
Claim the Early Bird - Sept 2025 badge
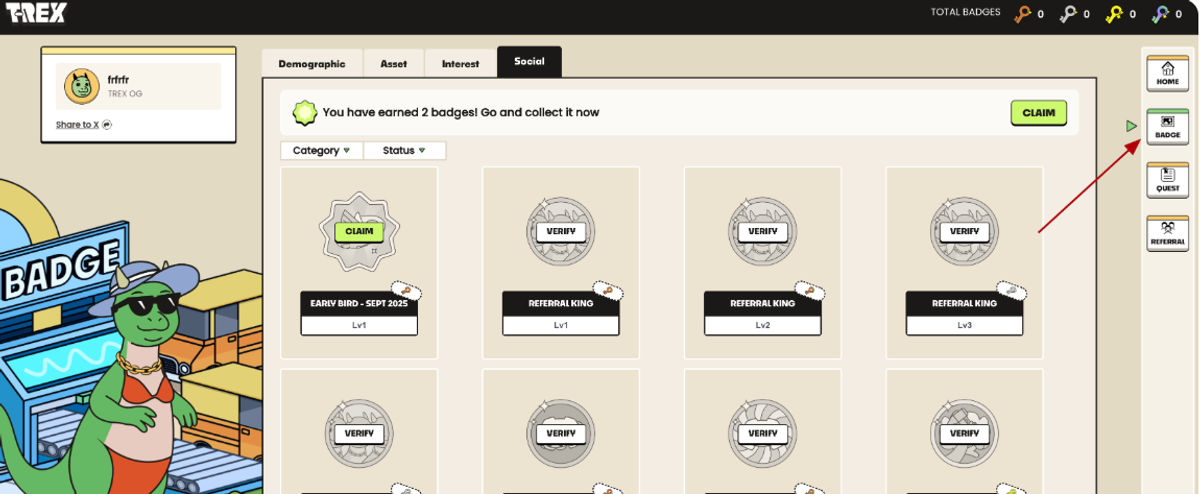[359, 231]
